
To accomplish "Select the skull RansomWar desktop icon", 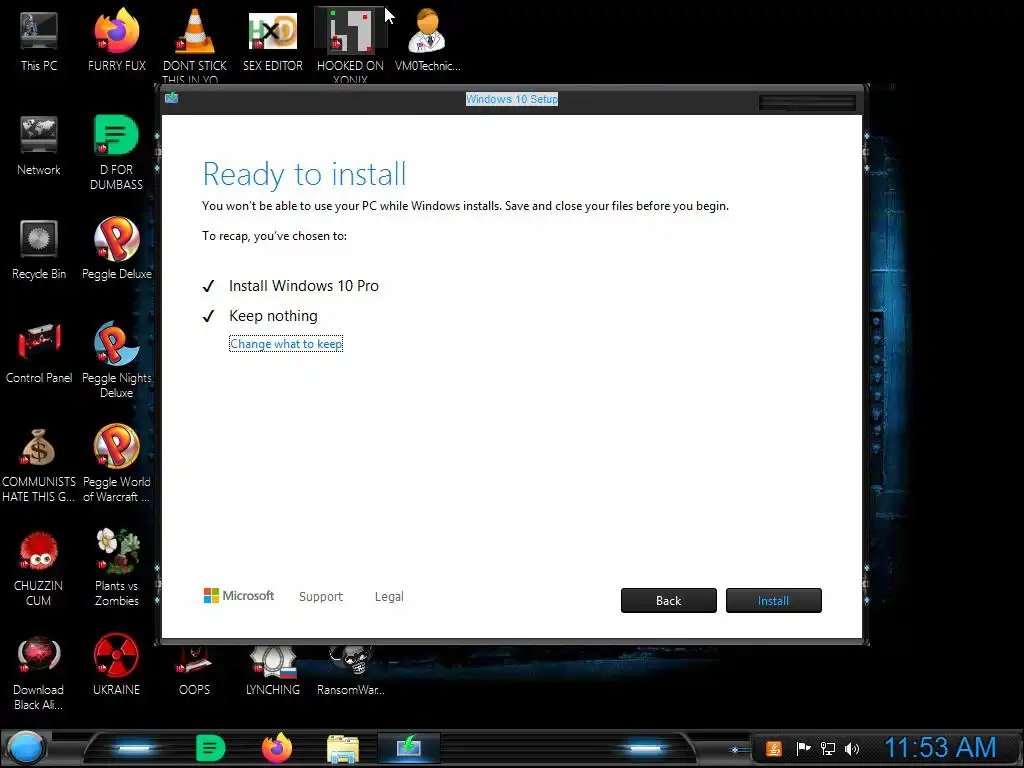I will point(351,671).
